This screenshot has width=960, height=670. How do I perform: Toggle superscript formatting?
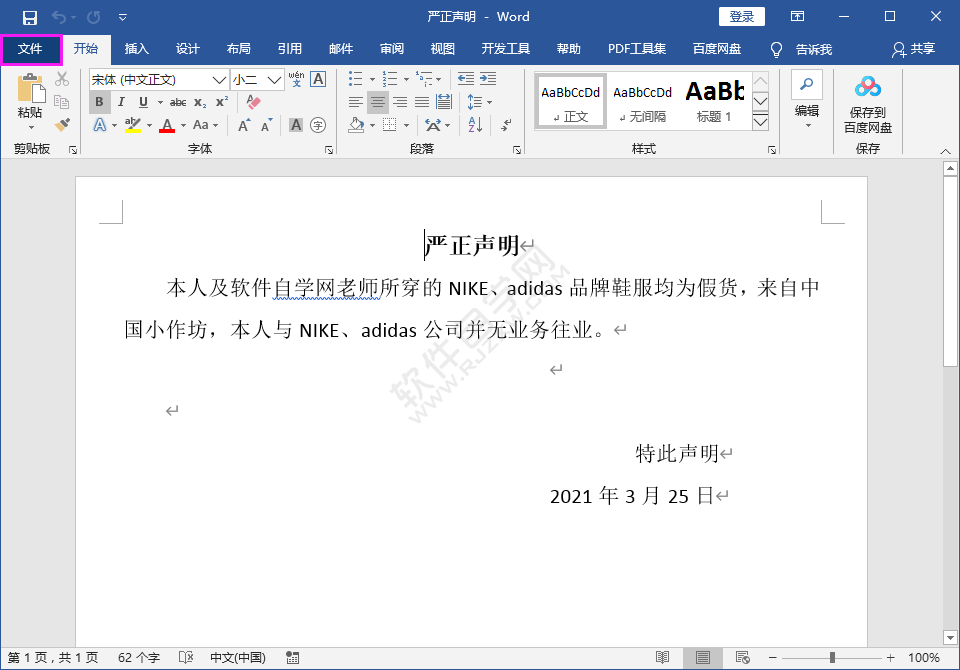[x=220, y=101]
